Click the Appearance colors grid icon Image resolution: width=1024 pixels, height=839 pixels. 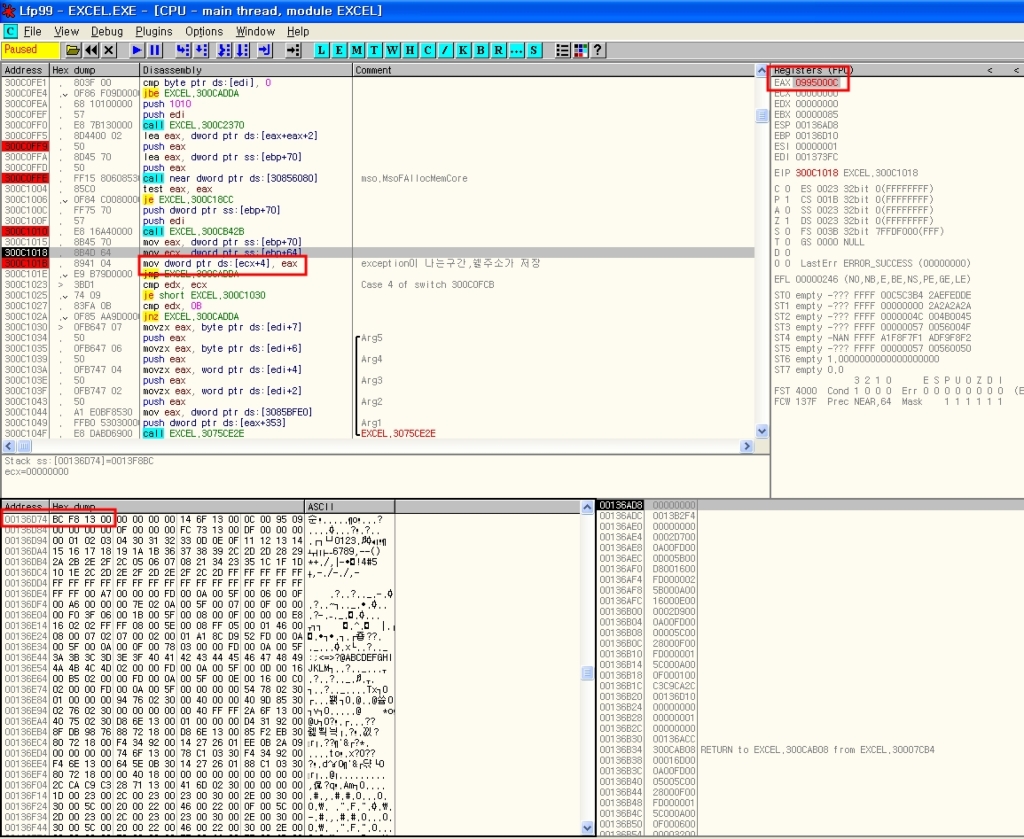coord(580,50)
